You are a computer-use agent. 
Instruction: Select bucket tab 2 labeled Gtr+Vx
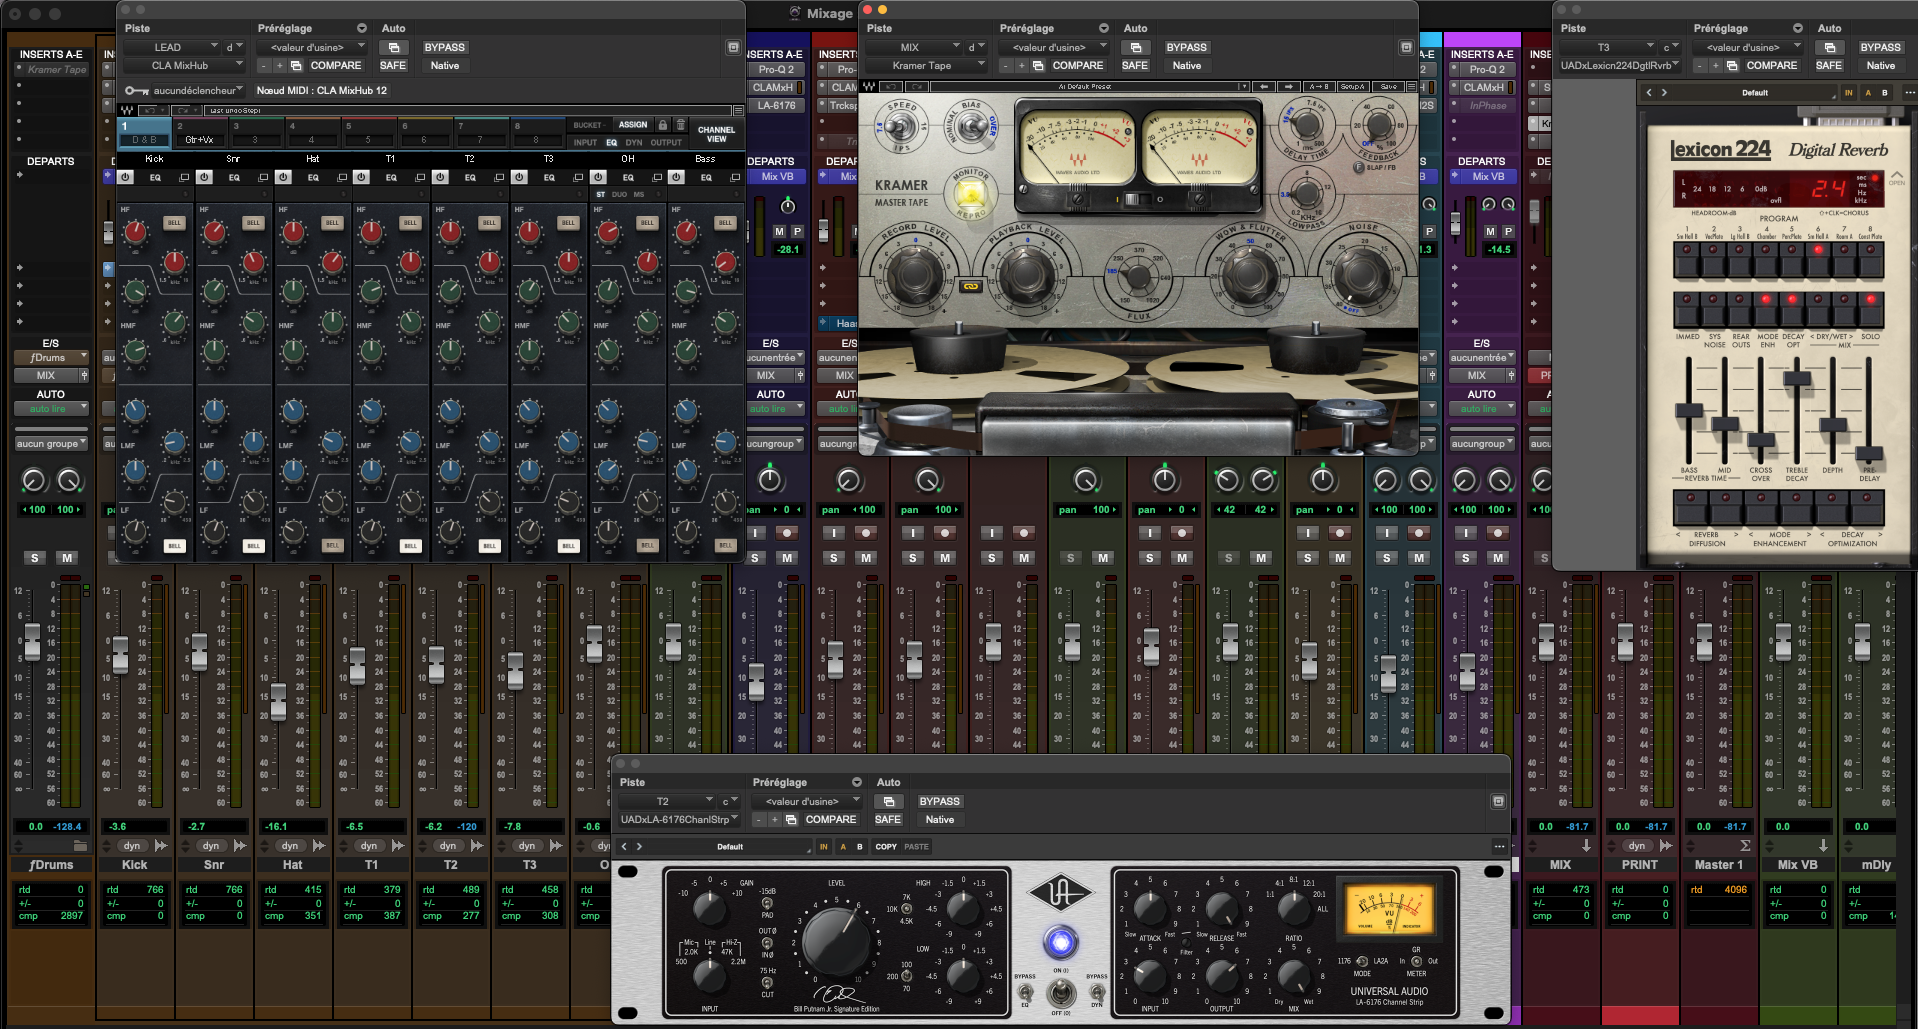pyautogui.click(x=198, y=131)
